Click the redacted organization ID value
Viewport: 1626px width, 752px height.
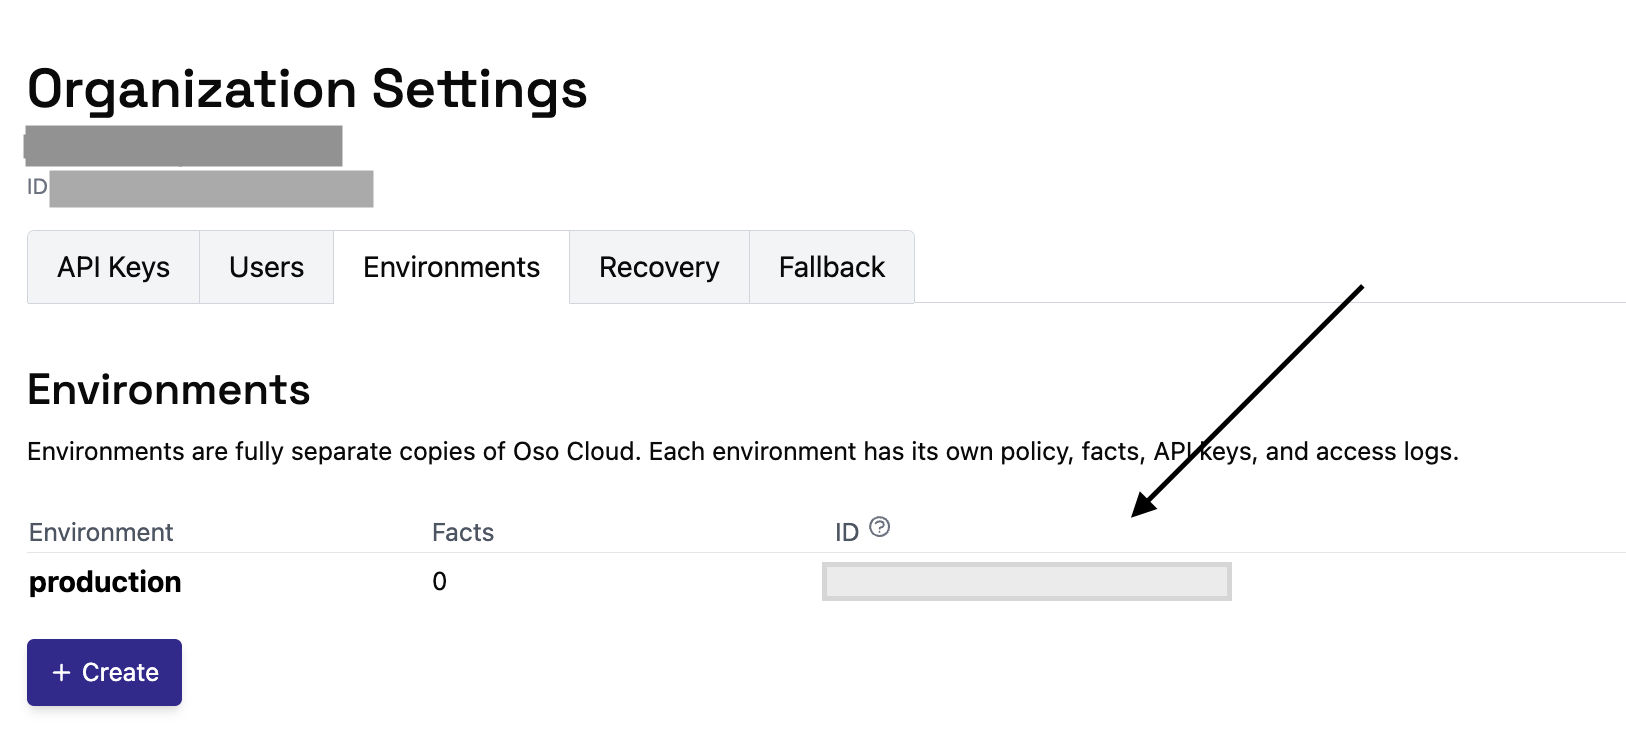212,188
